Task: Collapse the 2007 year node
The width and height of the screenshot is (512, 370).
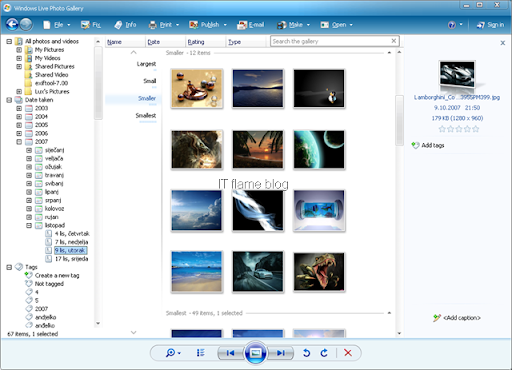Action: point(19,142)
